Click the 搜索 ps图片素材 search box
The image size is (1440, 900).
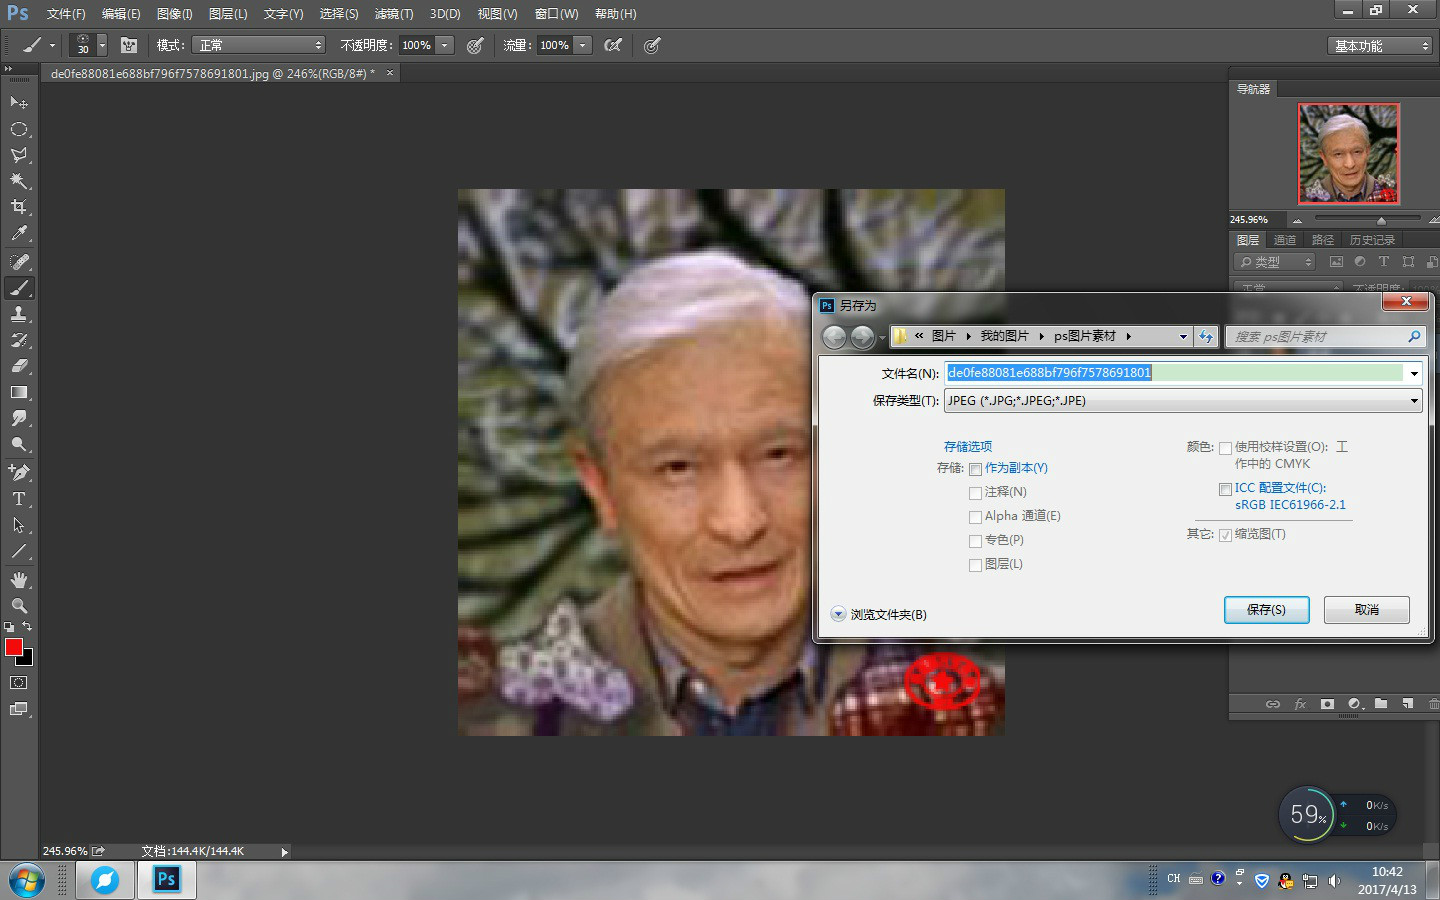pyautogui.click(x=1325, y=337)
